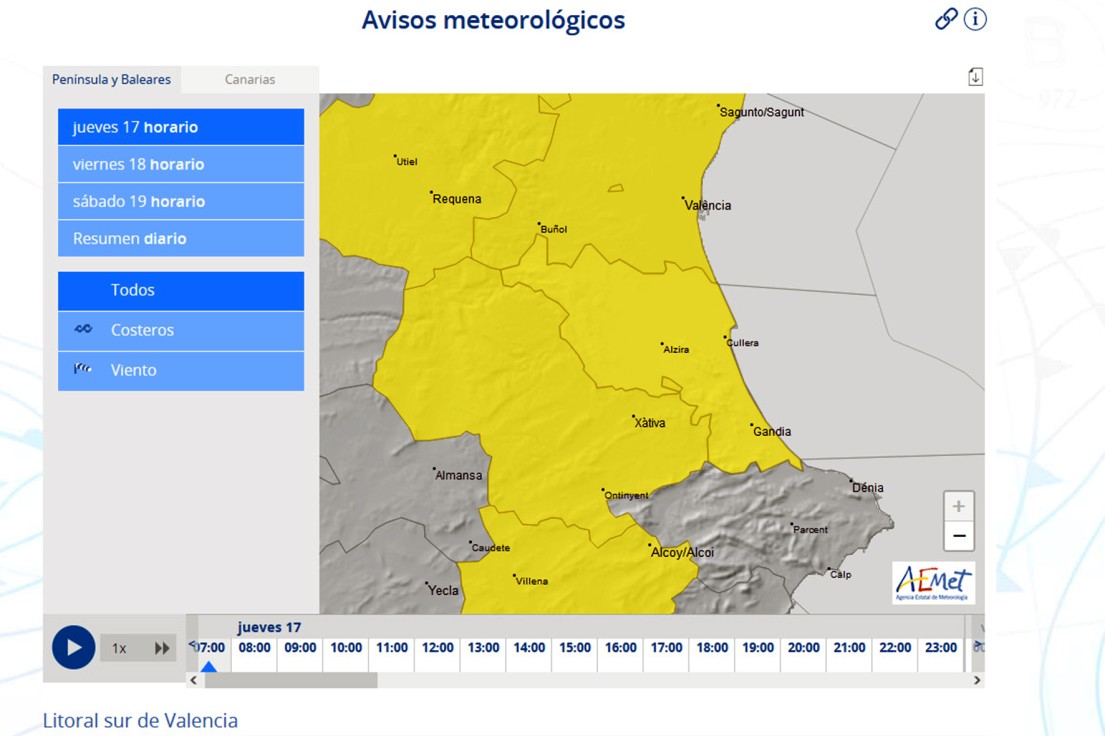Viewport: 1105px width, 736px height.
Task: Click Utiel on the map
Action: [x=406, y=161]
